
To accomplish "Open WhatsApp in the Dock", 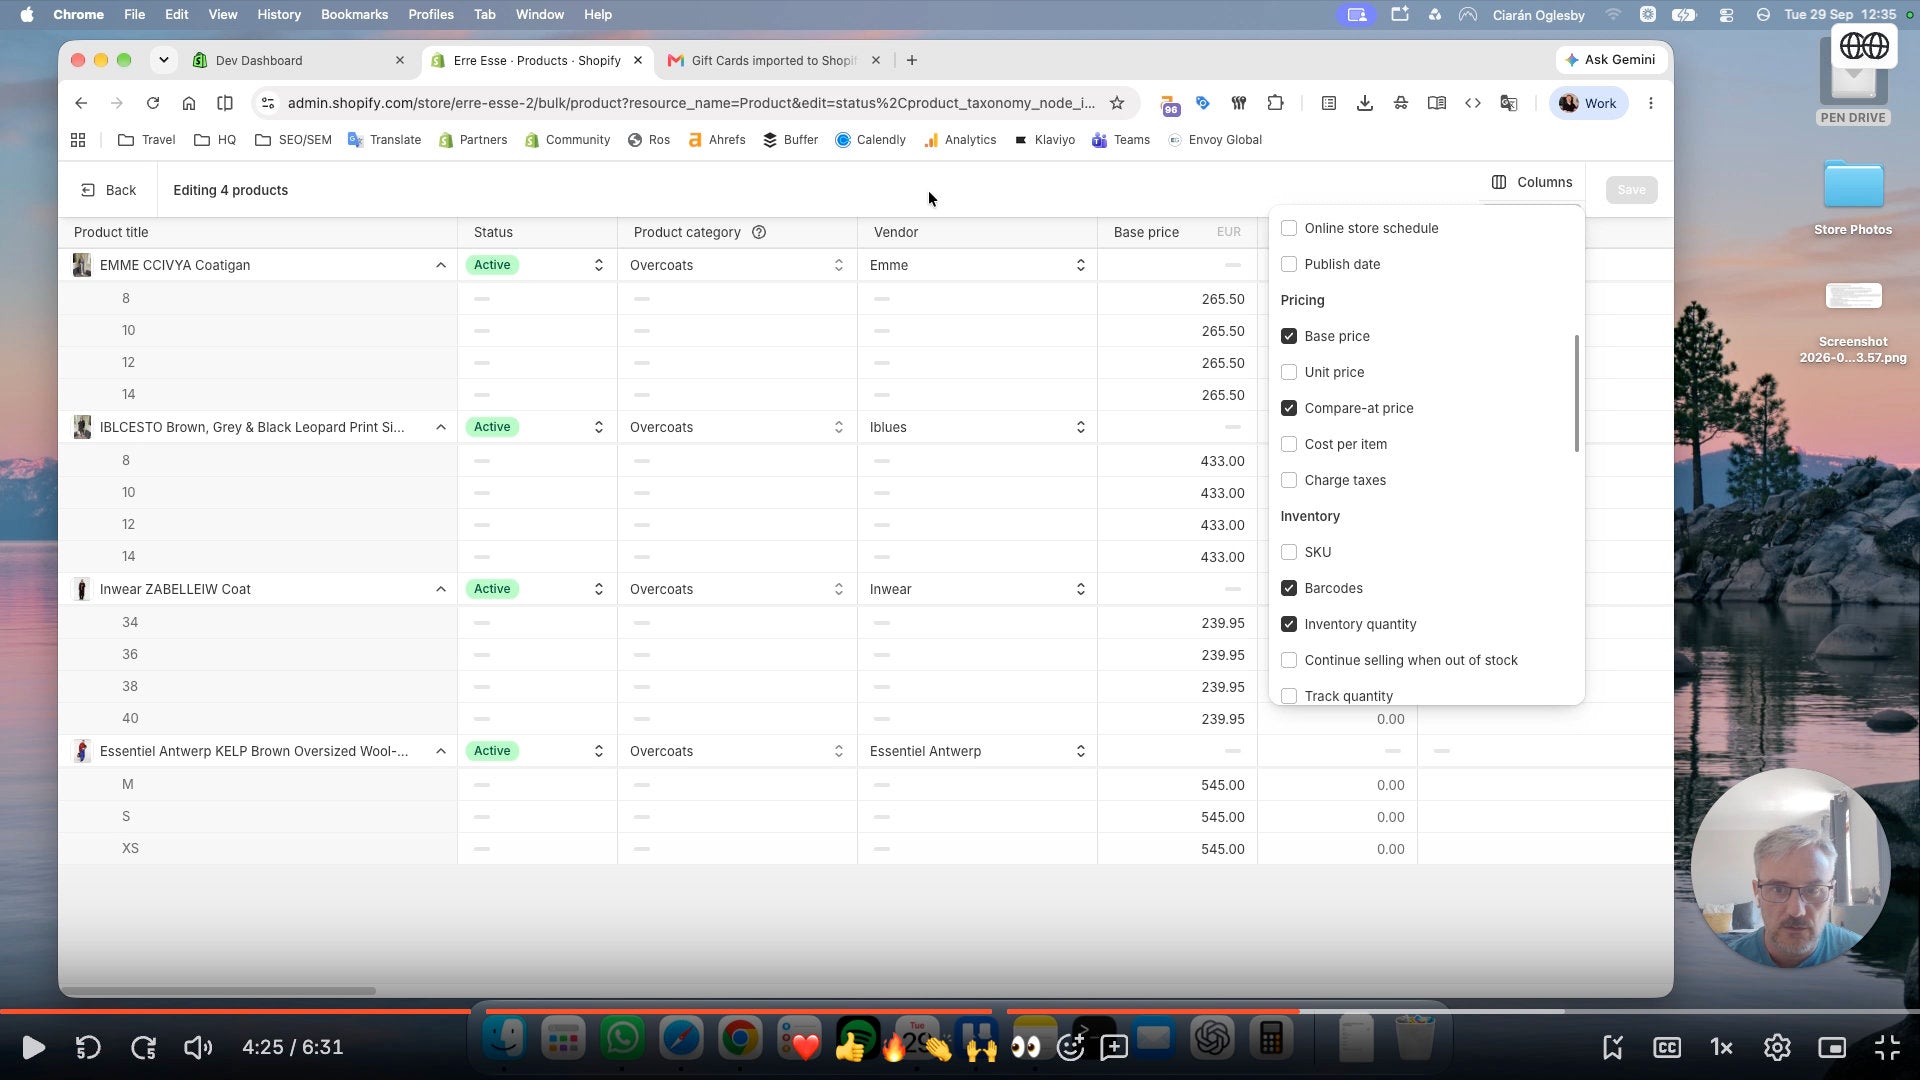I will point(622,1040).
